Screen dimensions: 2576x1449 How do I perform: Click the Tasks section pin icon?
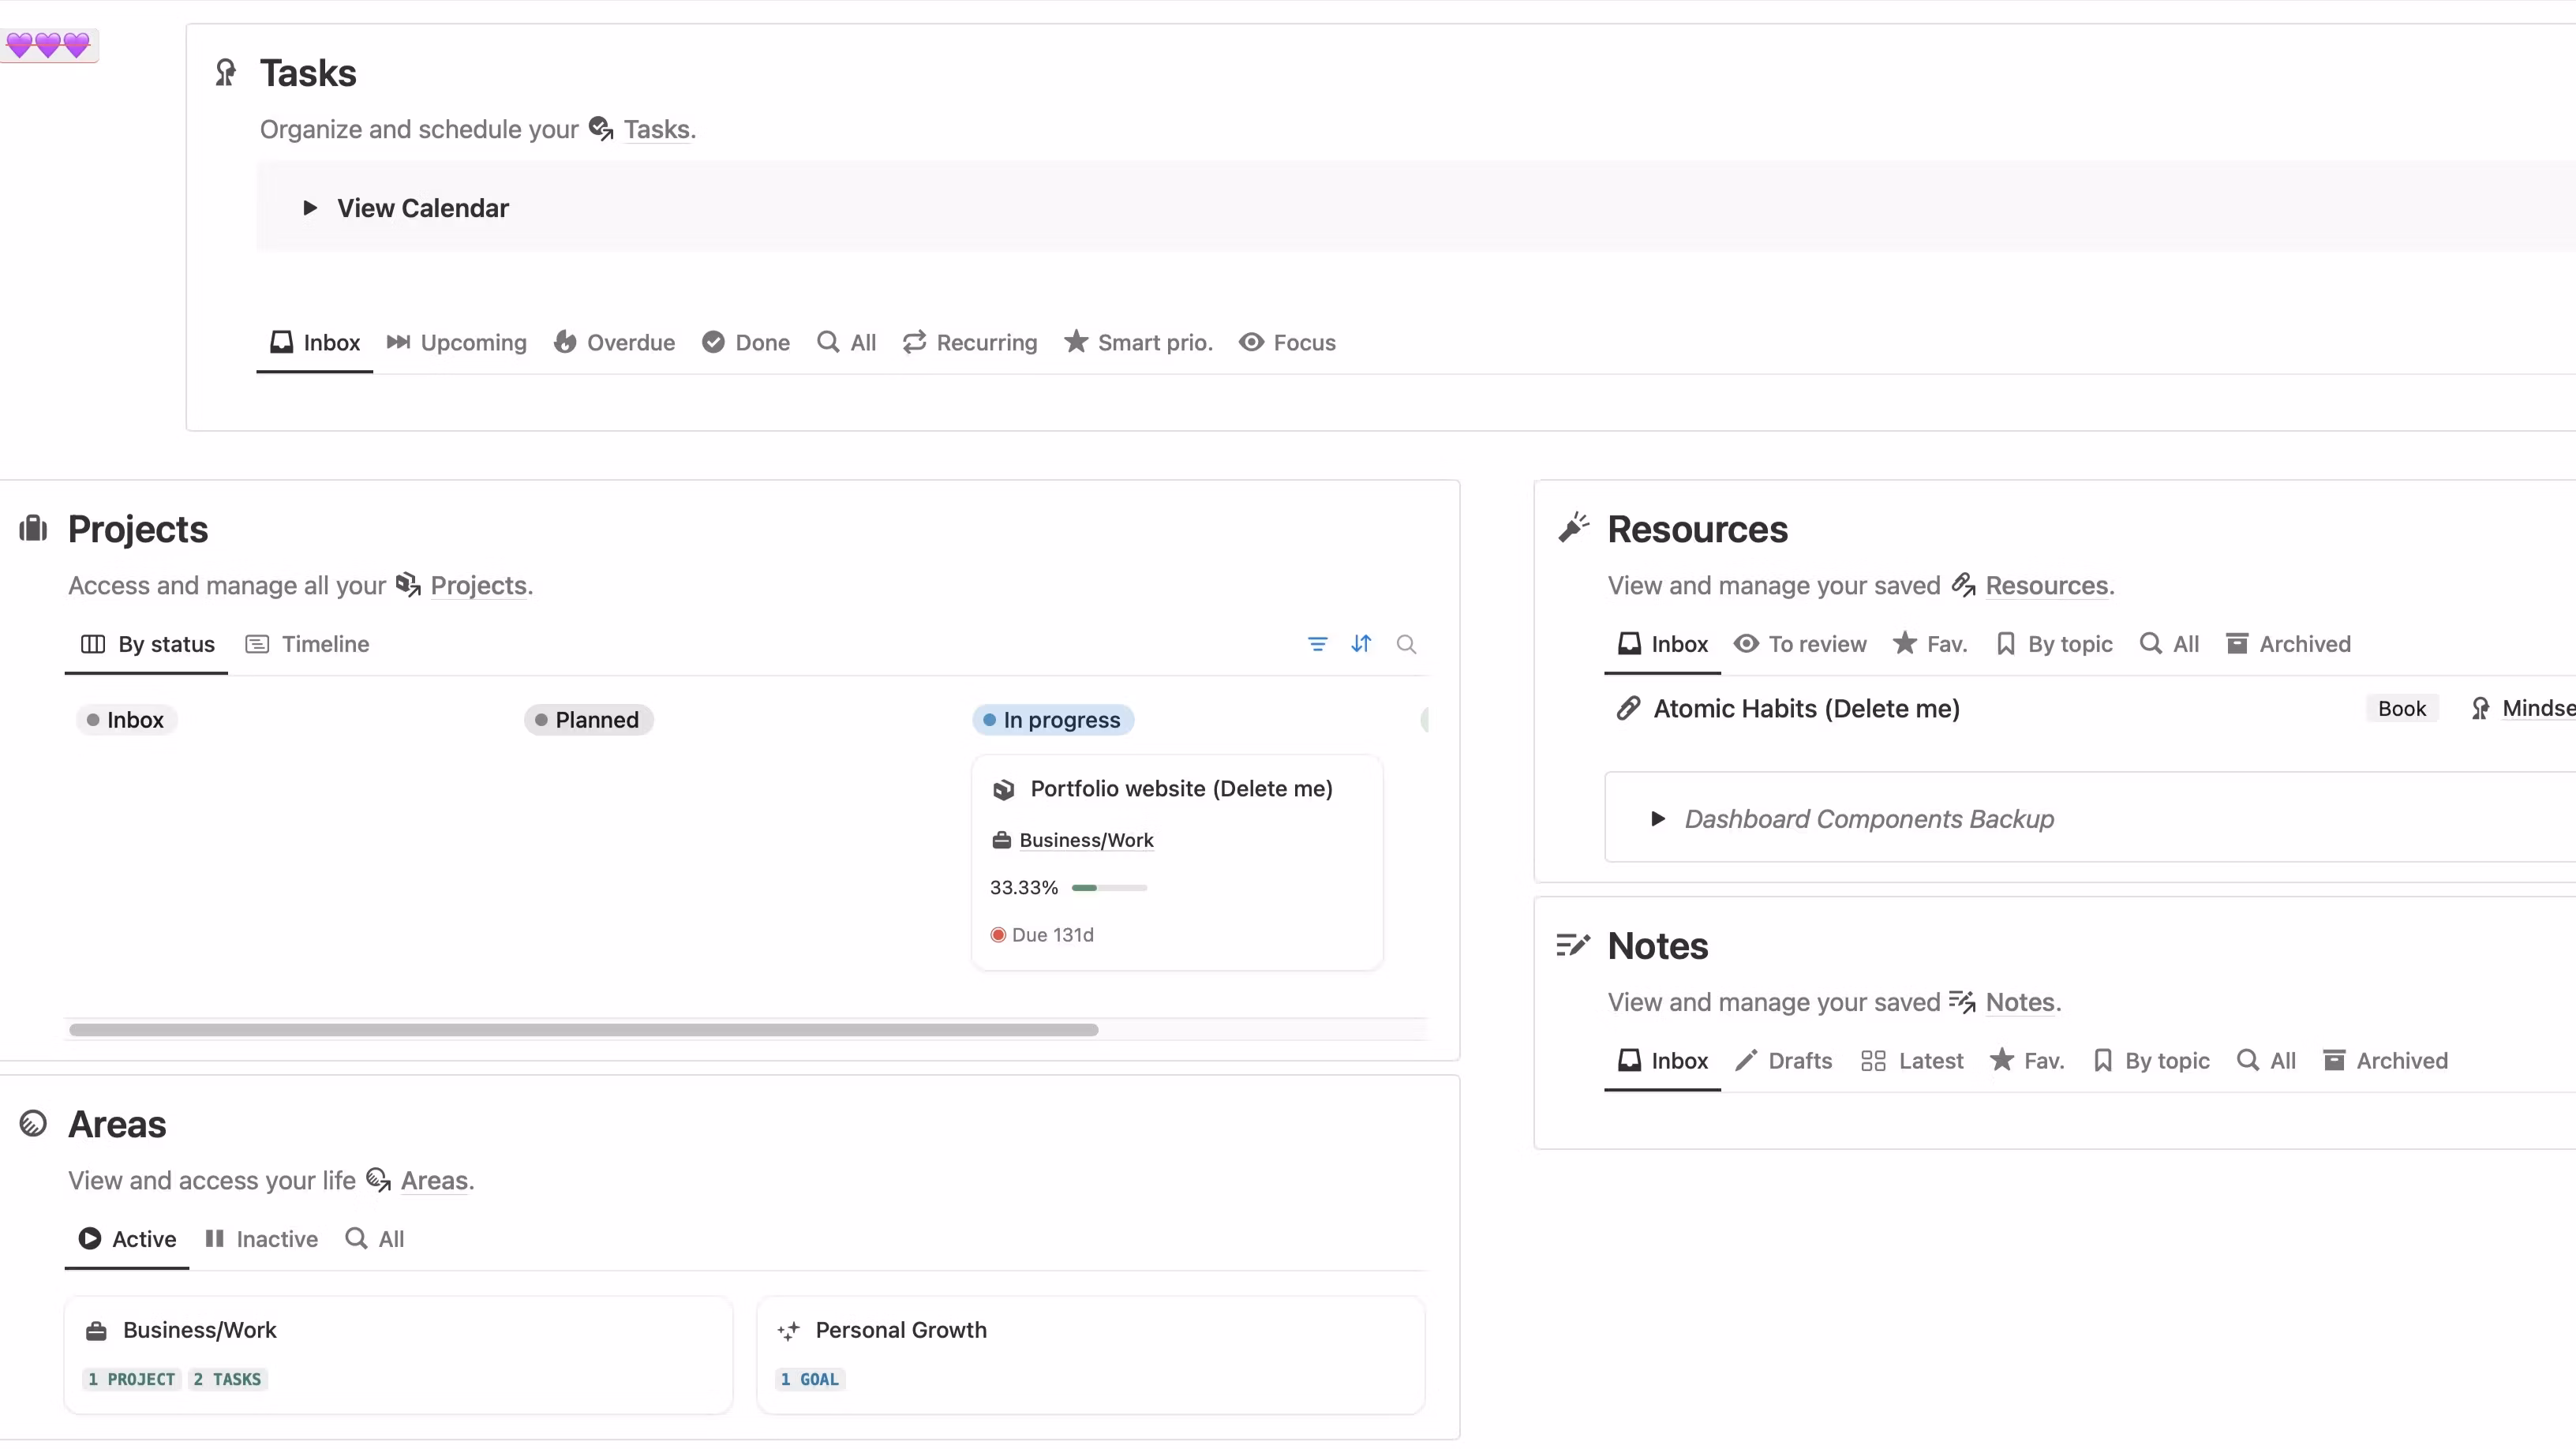pyautogui.click(x=226, y=73)
